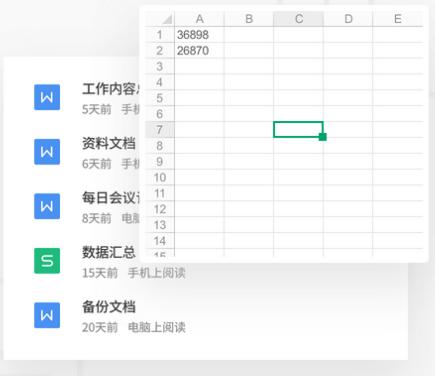Viewport: 435px width, 376px height.
Task: Click empty cell D7
Action: [x=348, y=130]
